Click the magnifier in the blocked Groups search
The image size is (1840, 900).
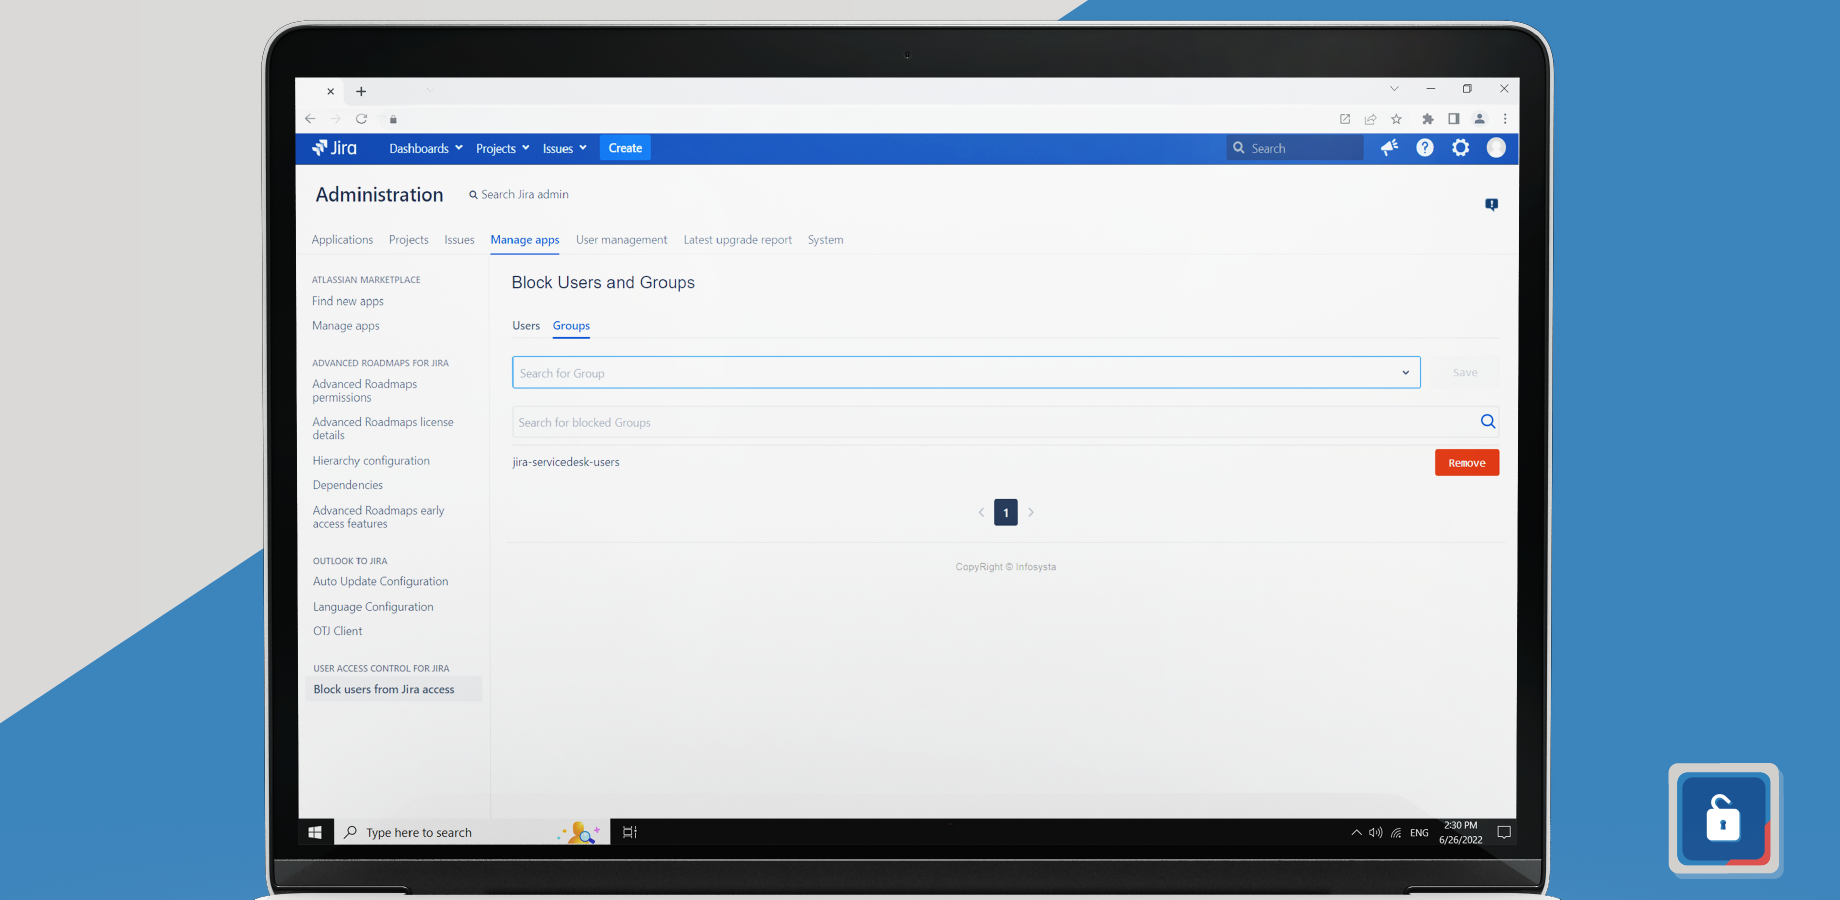[x=1487, y=421]
